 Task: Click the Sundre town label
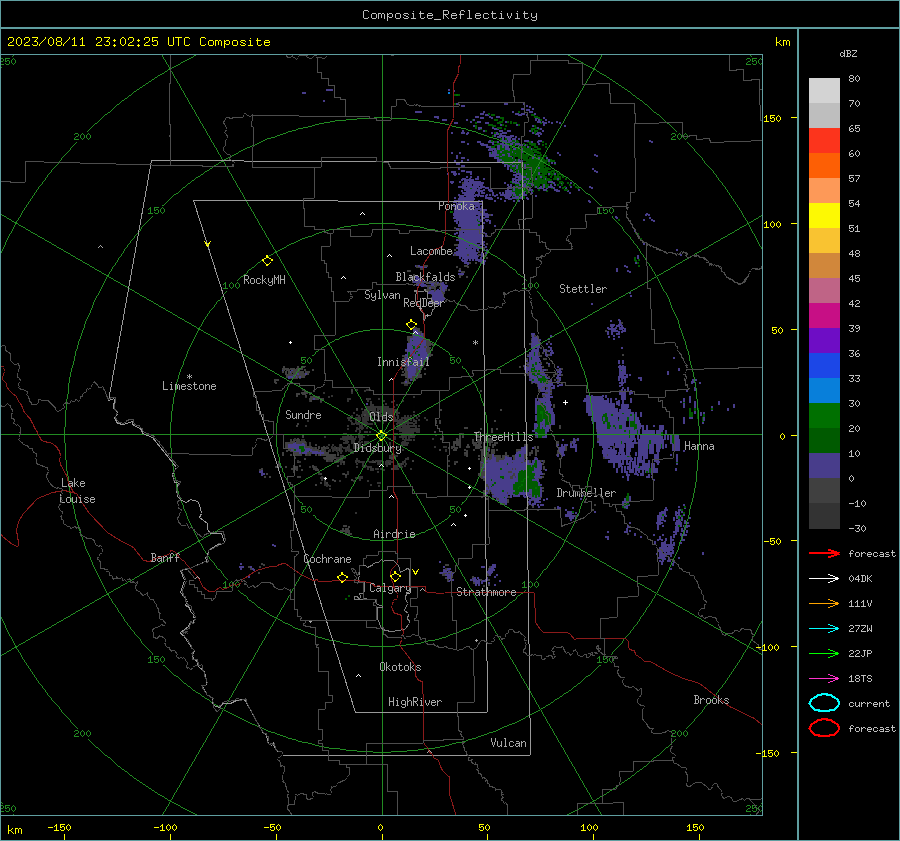pyautogui.click(x=303, y=415)
